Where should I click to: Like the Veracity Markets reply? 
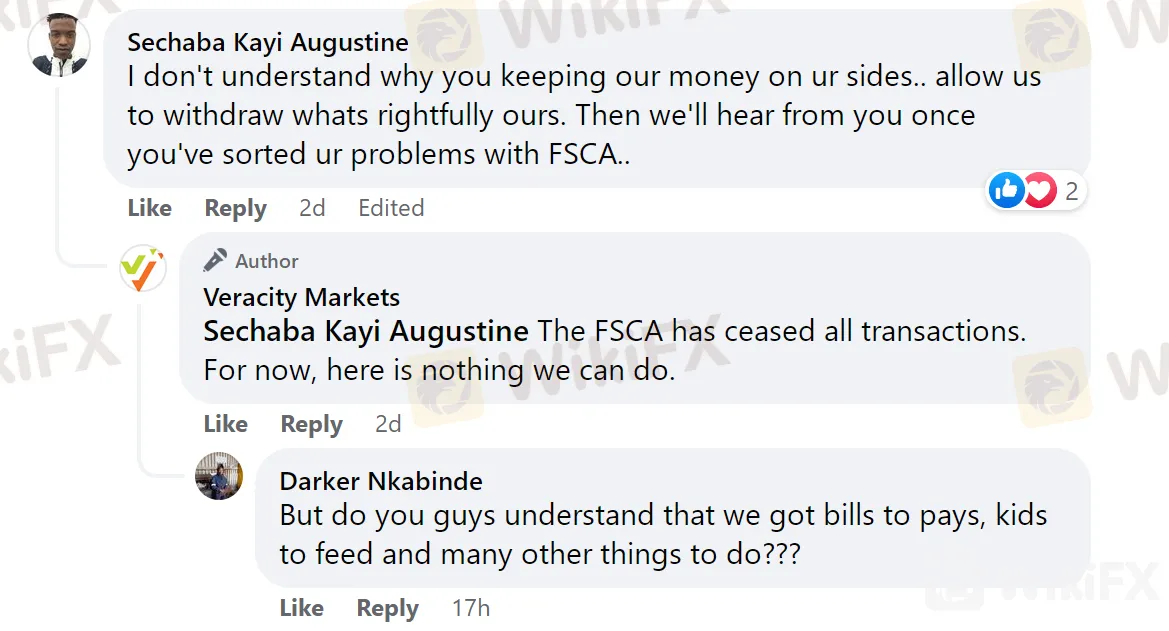(226, 424)
